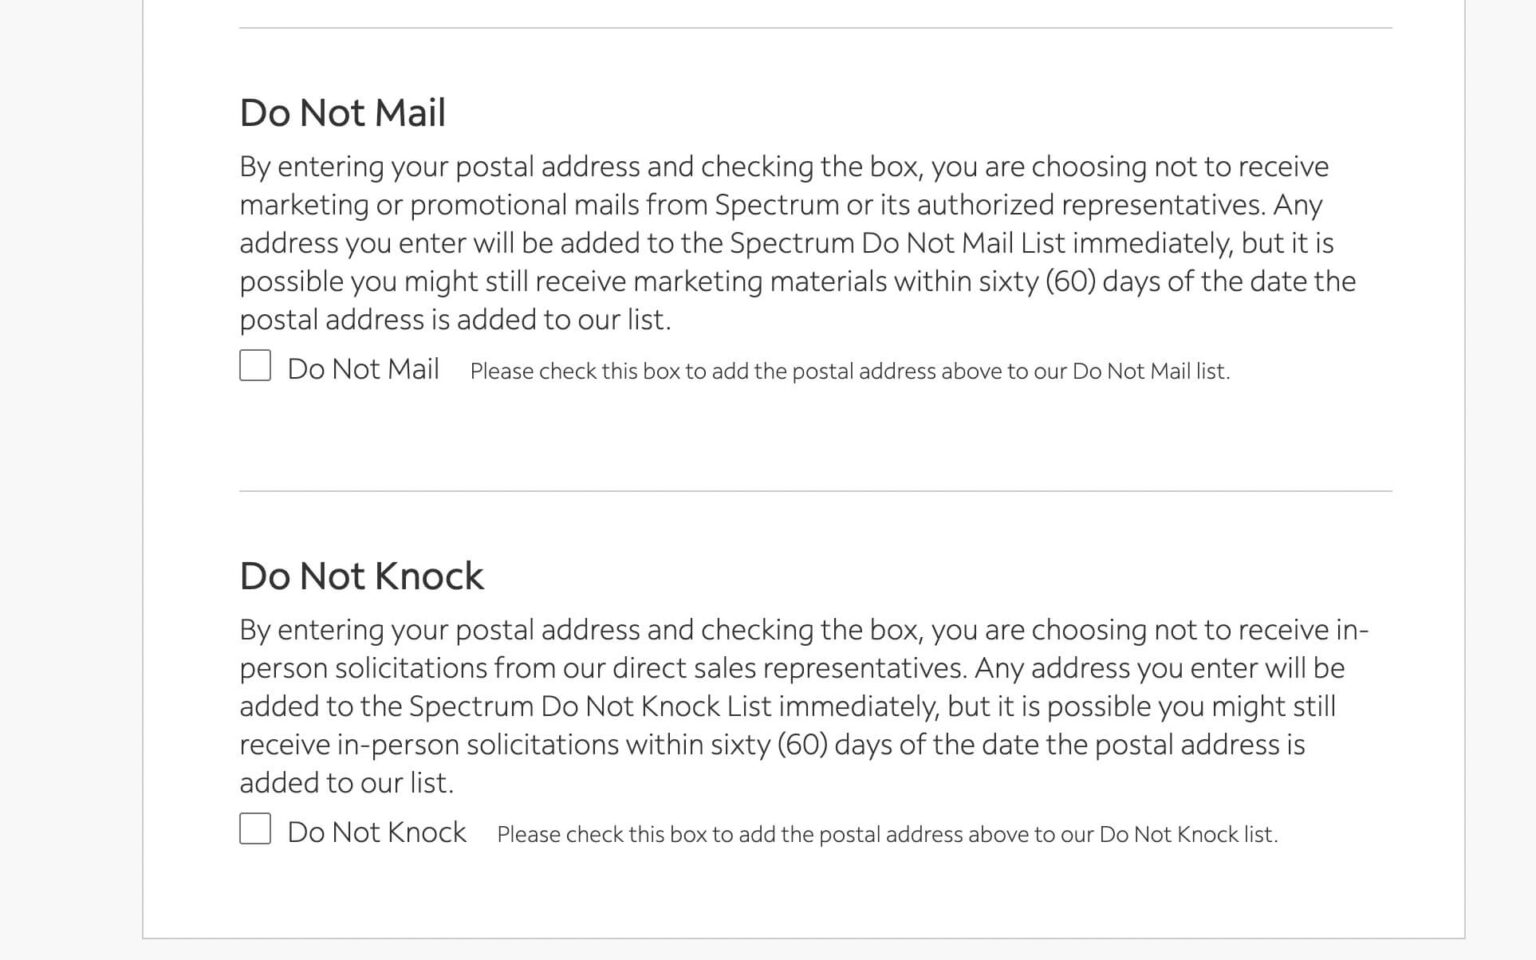Click the divider line above Do Not Mail
The image size is (1536, 960).
coord(815,28)
